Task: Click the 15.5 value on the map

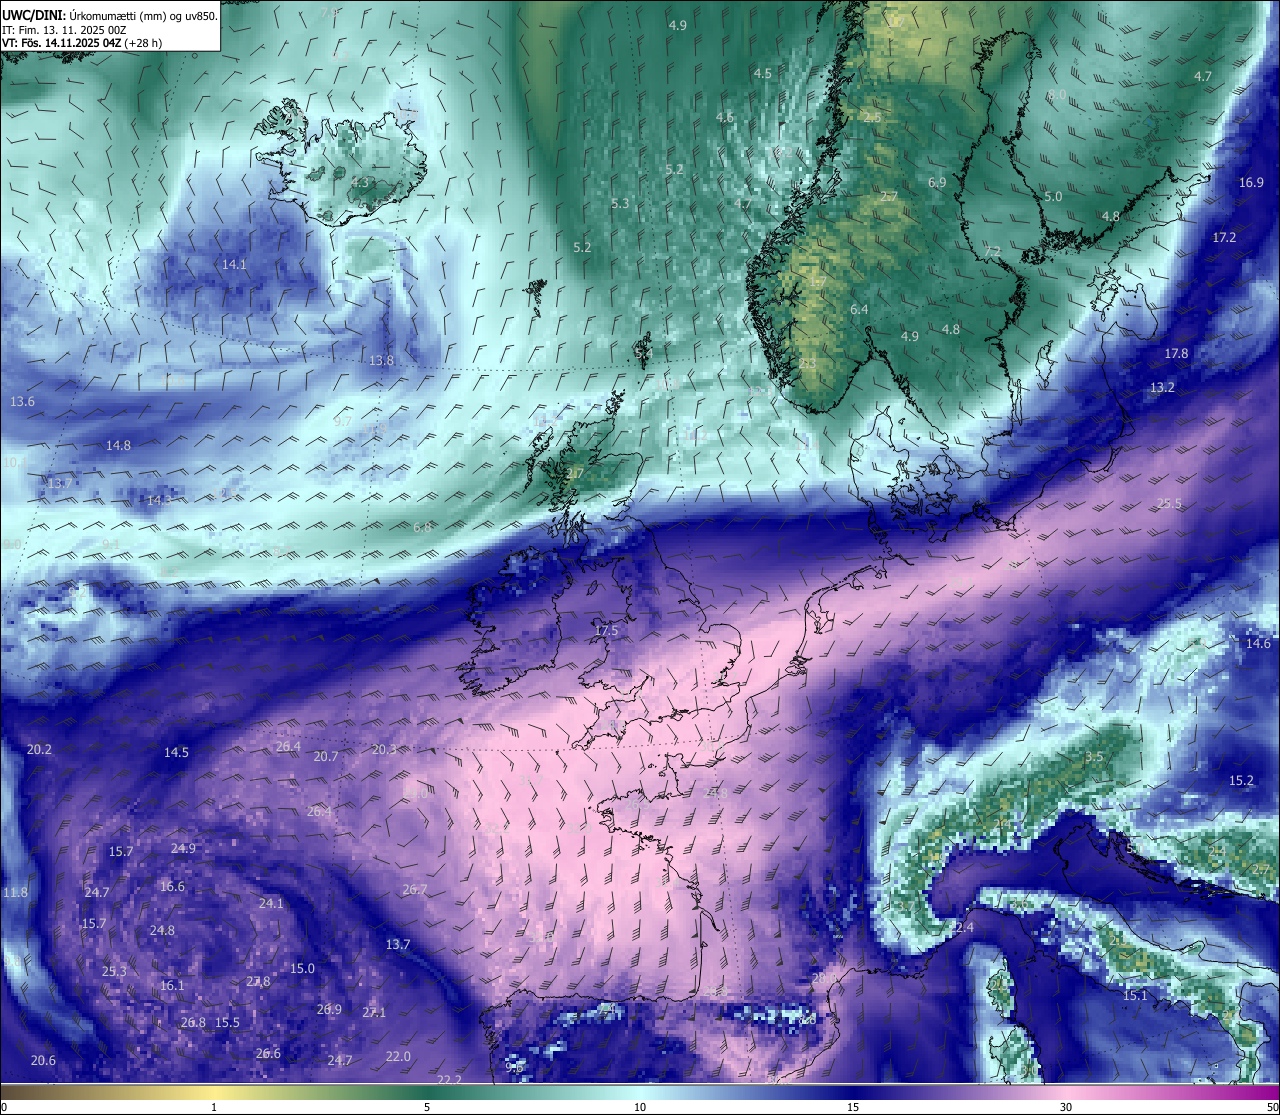Action: click(227, 1022)
